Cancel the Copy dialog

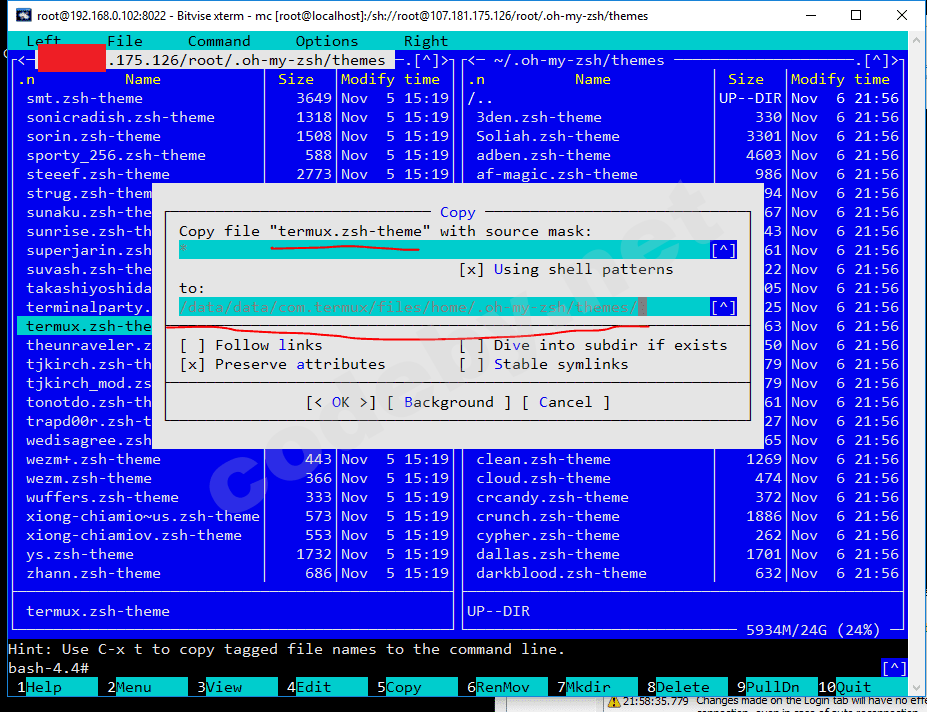(565, 402)
